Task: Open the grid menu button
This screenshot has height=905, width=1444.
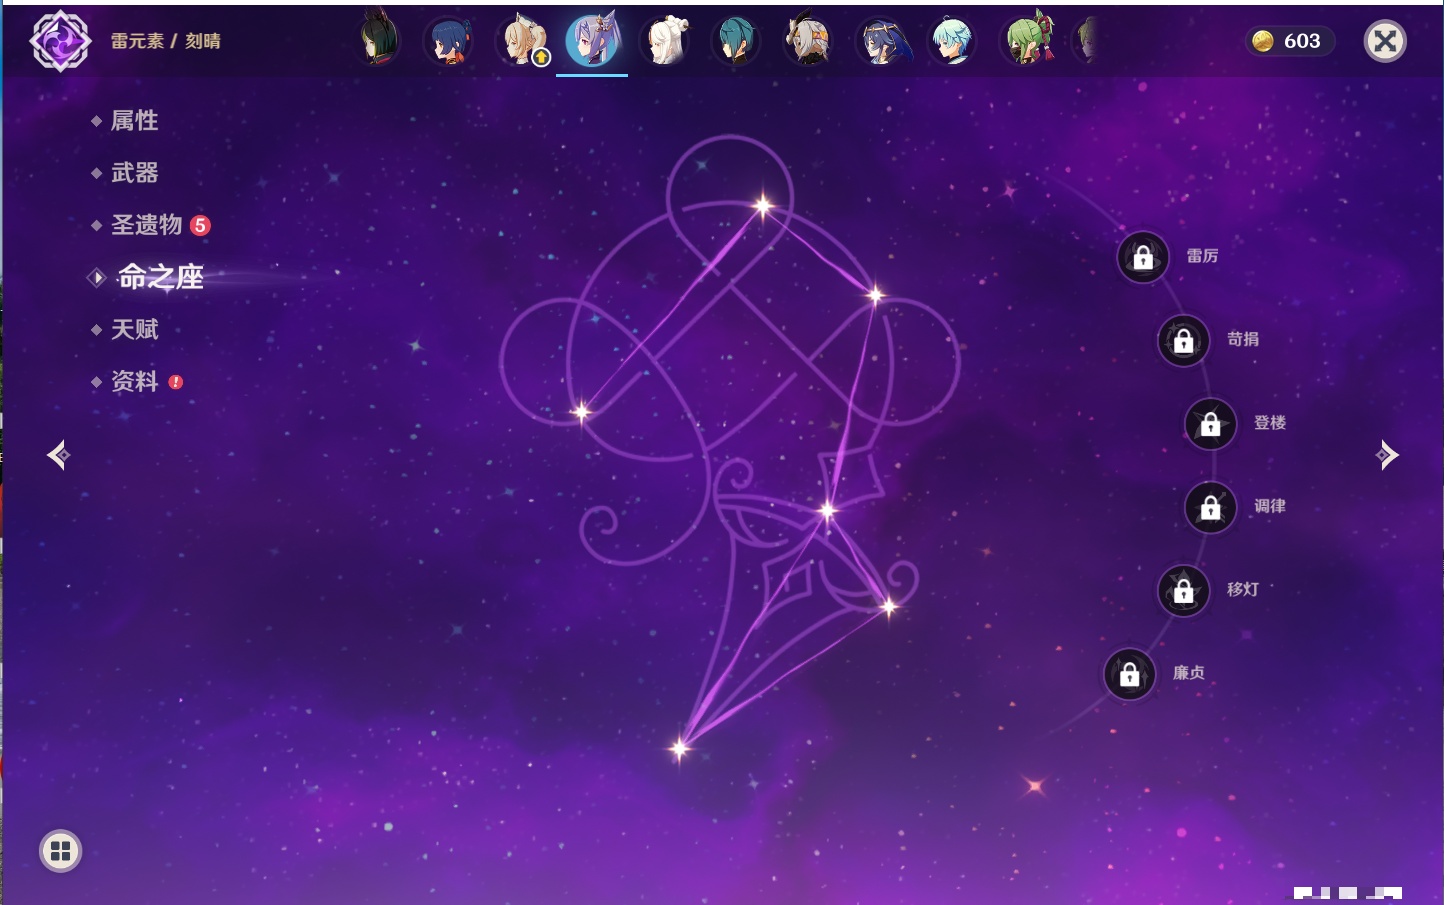Action: click(x=60, y=851)
